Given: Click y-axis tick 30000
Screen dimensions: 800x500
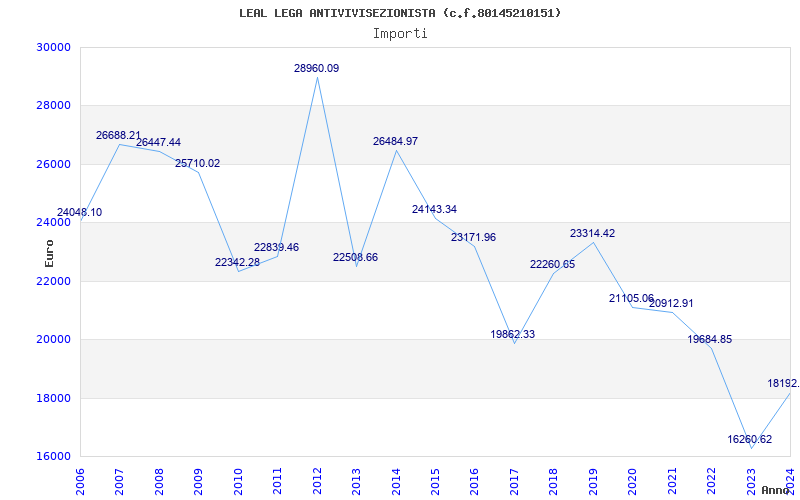Looking at the screenshot, I should [x=53, y=47].
